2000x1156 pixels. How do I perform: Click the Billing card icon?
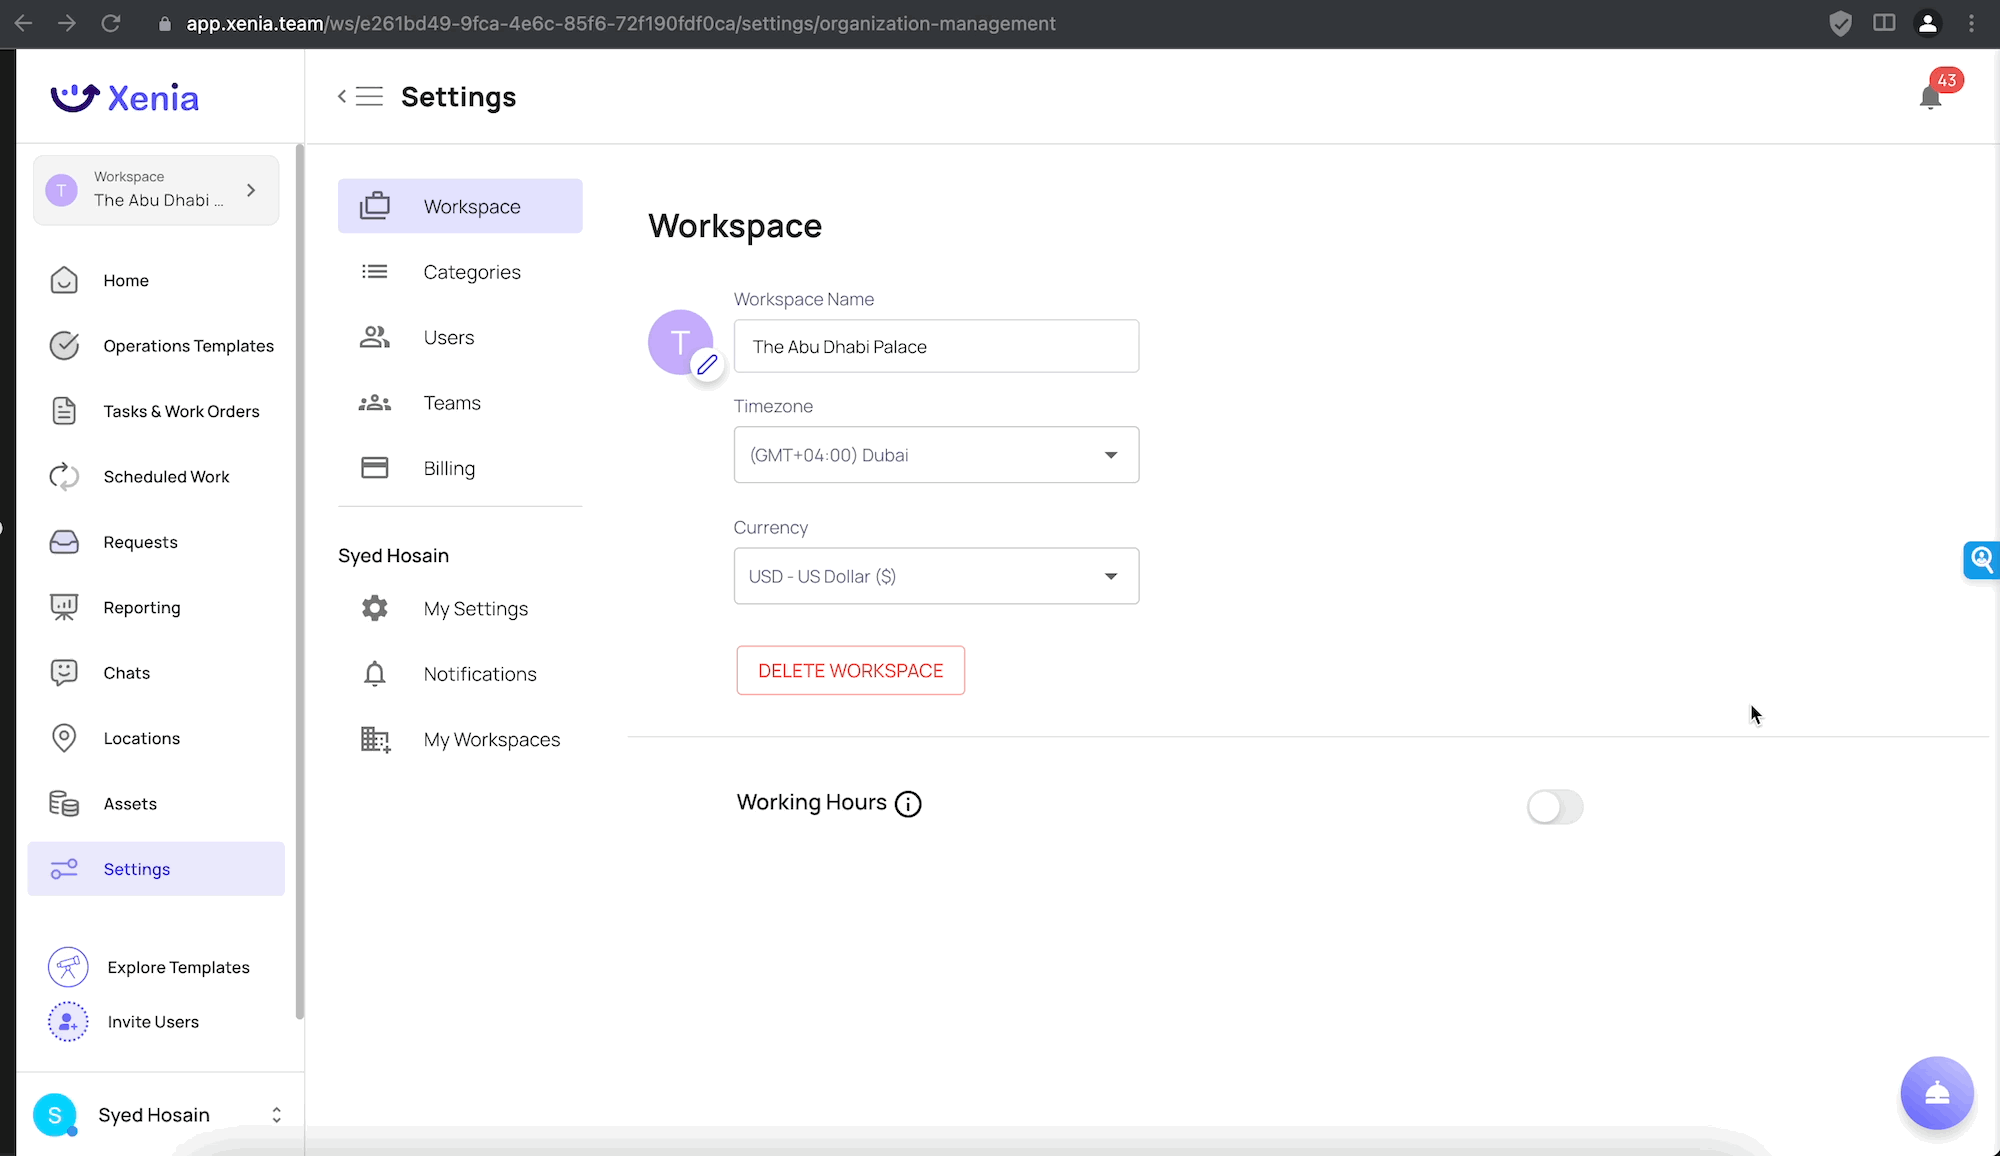375,468
